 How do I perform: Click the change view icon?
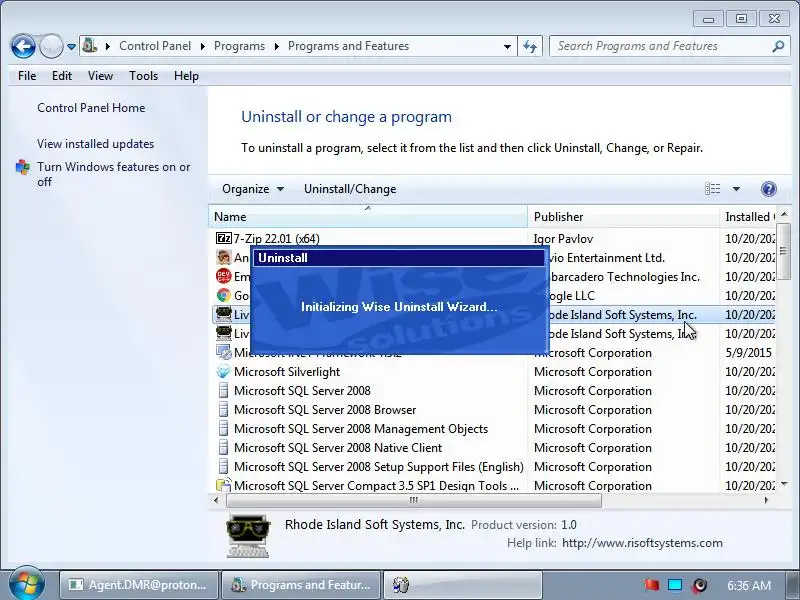713,189
